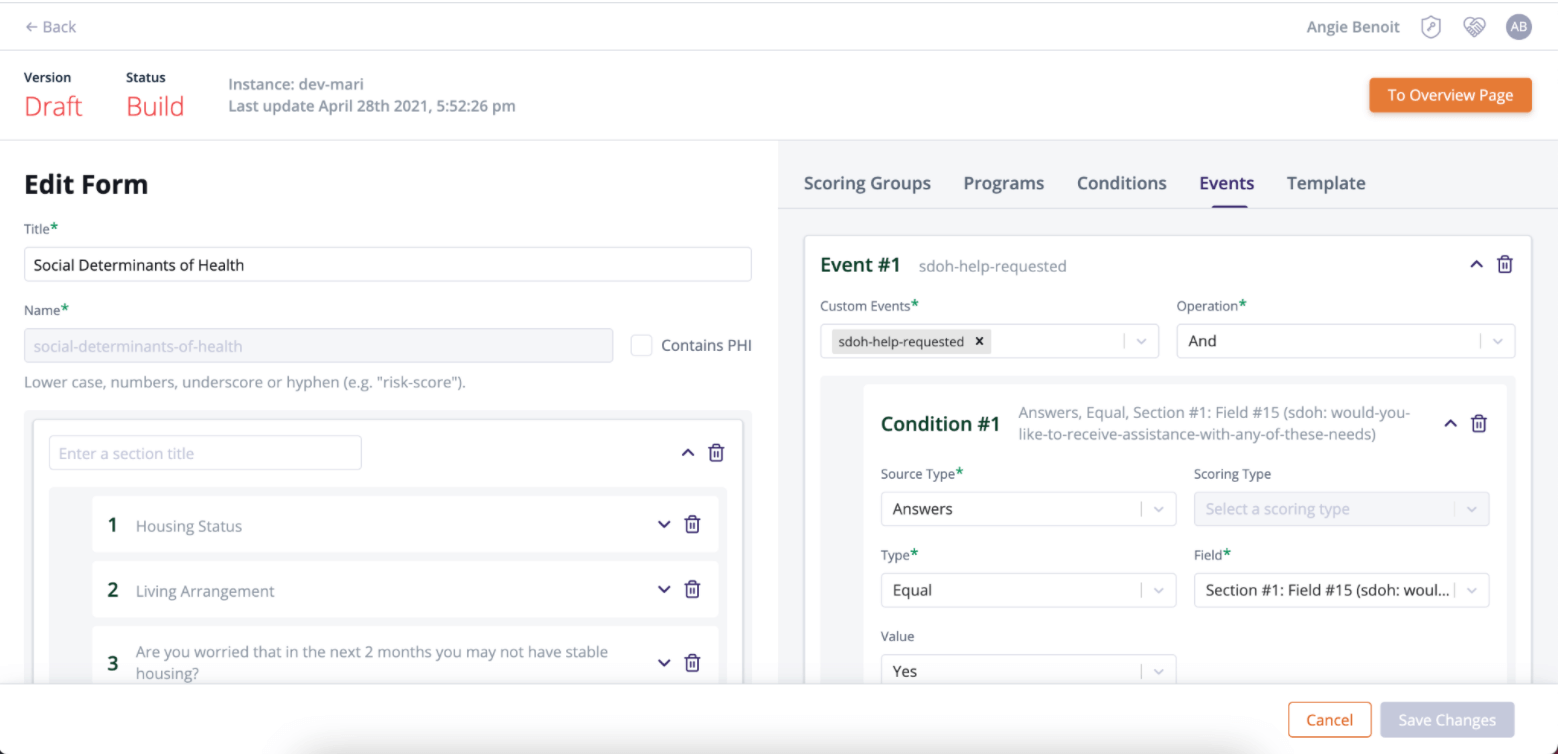This screenshot has height=756, width=1560.
Task: Open the Conditions tab
Action: pos(1121,183)
